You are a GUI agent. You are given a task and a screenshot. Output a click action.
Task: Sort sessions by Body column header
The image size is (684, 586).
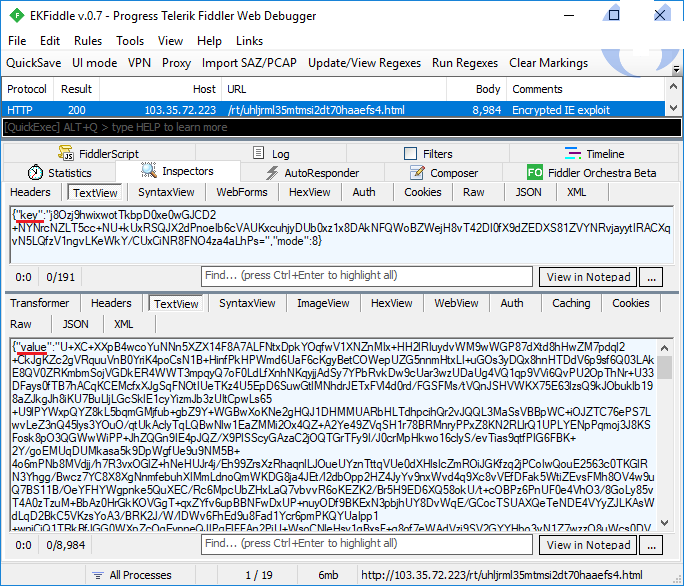pyautogui.click(x=476, y=89)
